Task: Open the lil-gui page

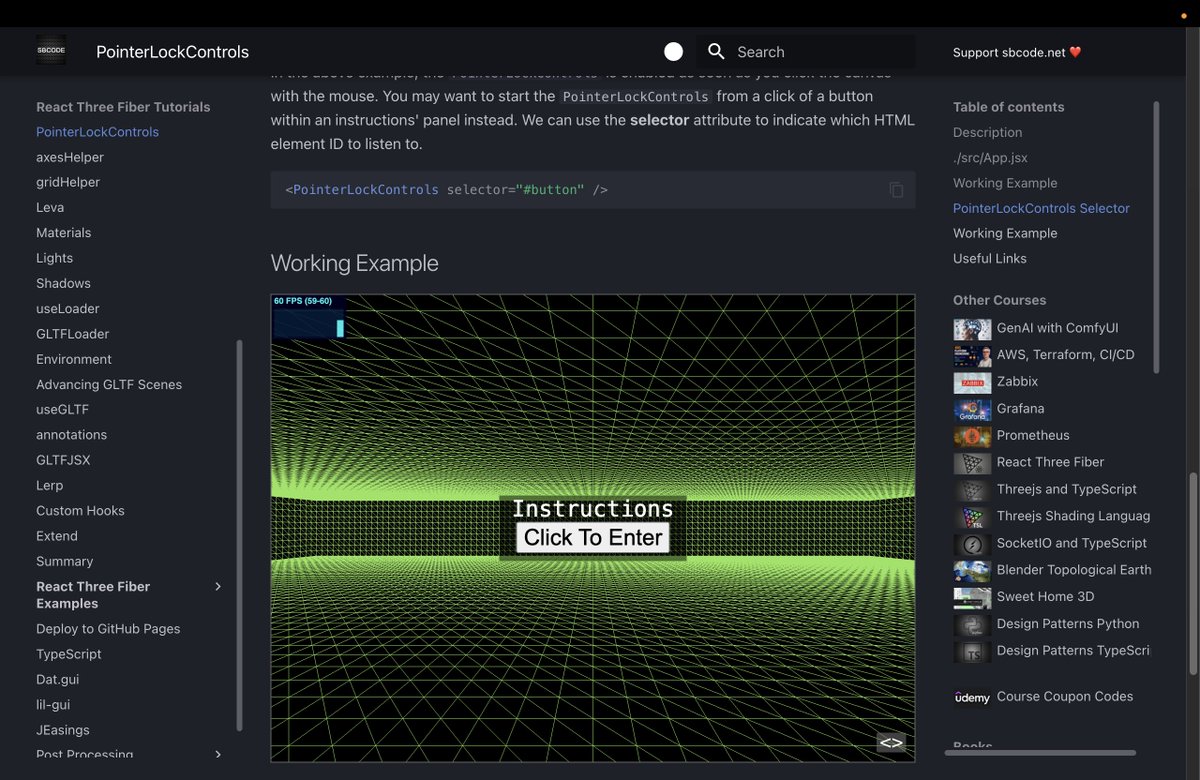Action: [53, 705]
